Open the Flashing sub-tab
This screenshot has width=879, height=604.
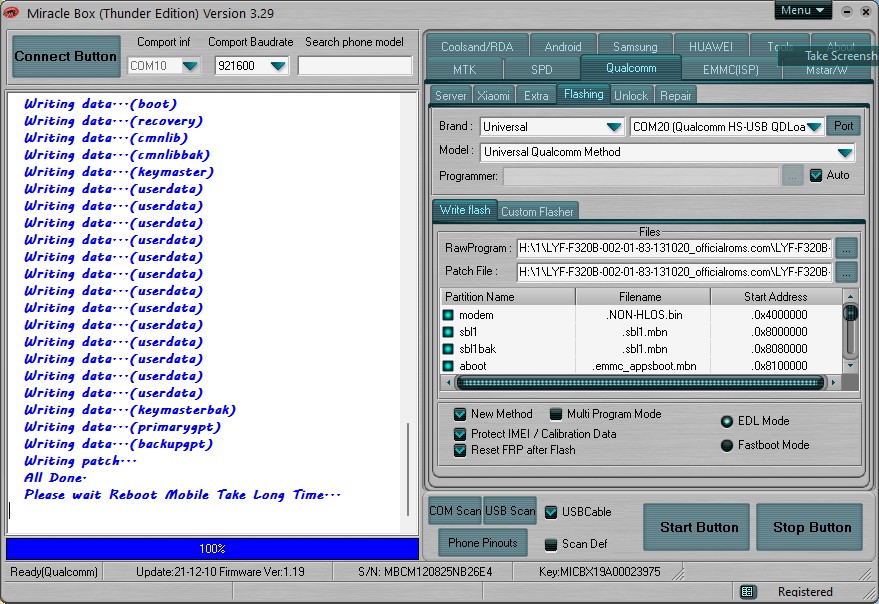tap(584, 94)
